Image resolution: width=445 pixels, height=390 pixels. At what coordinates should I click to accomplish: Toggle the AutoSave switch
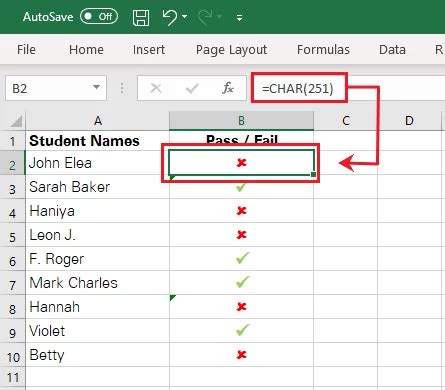(x=99, y=16)
